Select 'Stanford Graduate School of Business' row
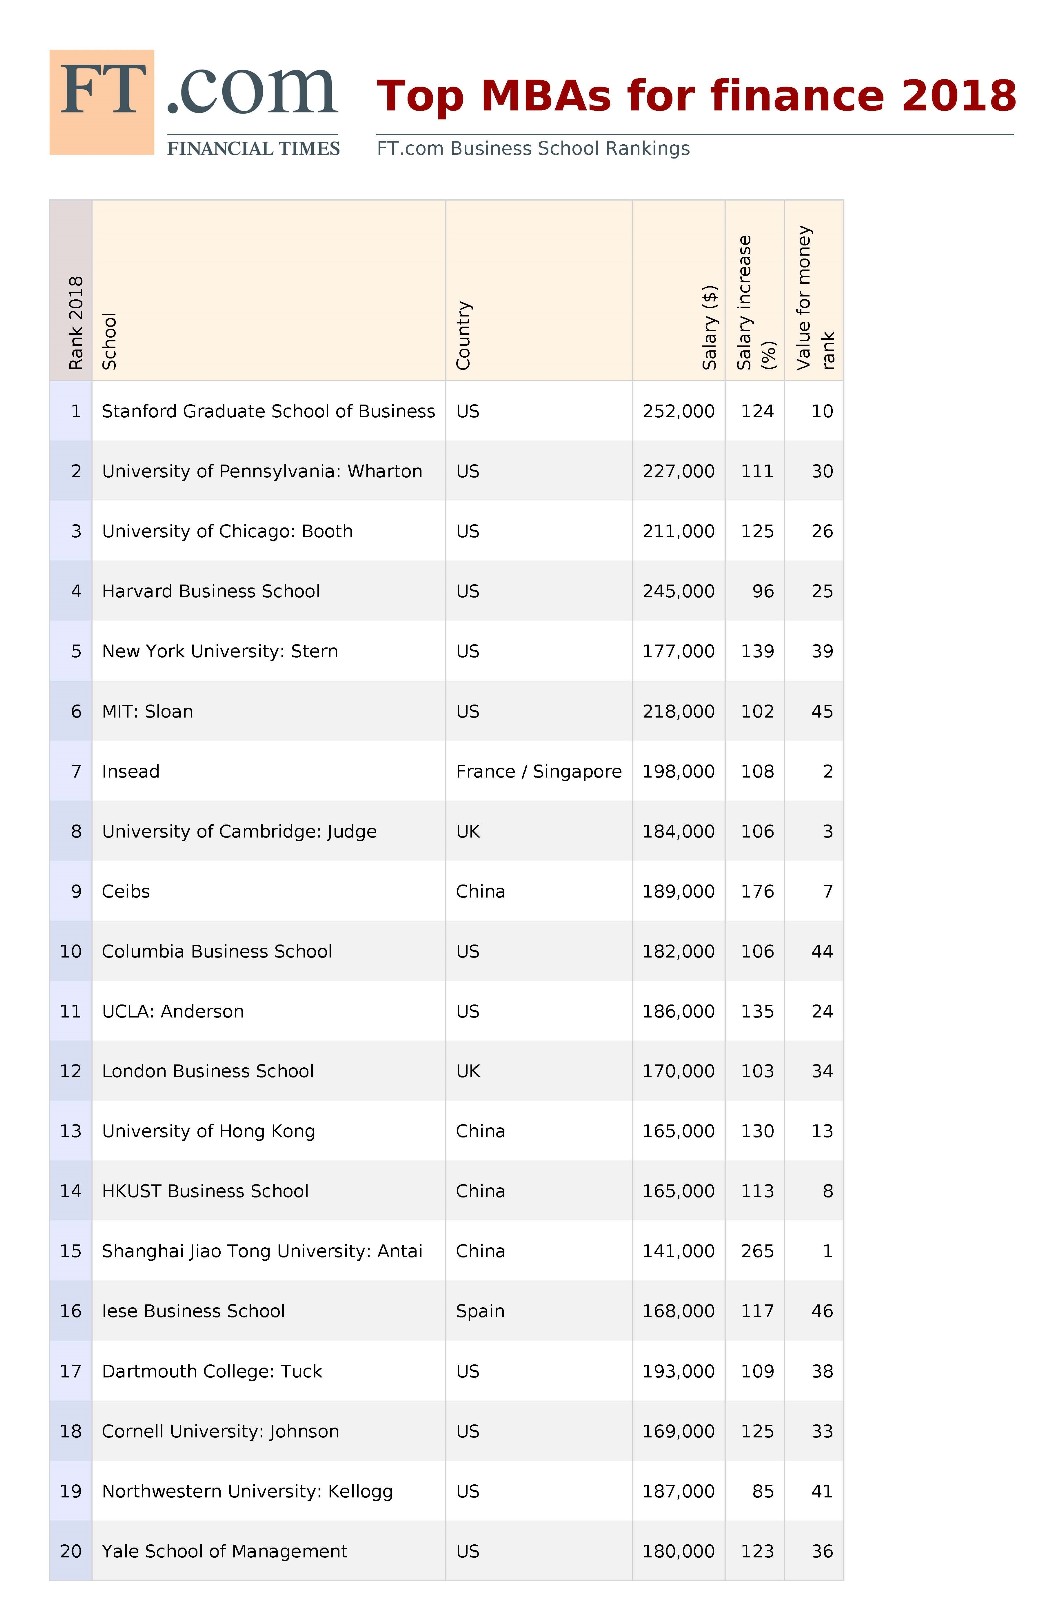The width and height of the screenshot is (1062, 1600). click(x=446, y=411)
